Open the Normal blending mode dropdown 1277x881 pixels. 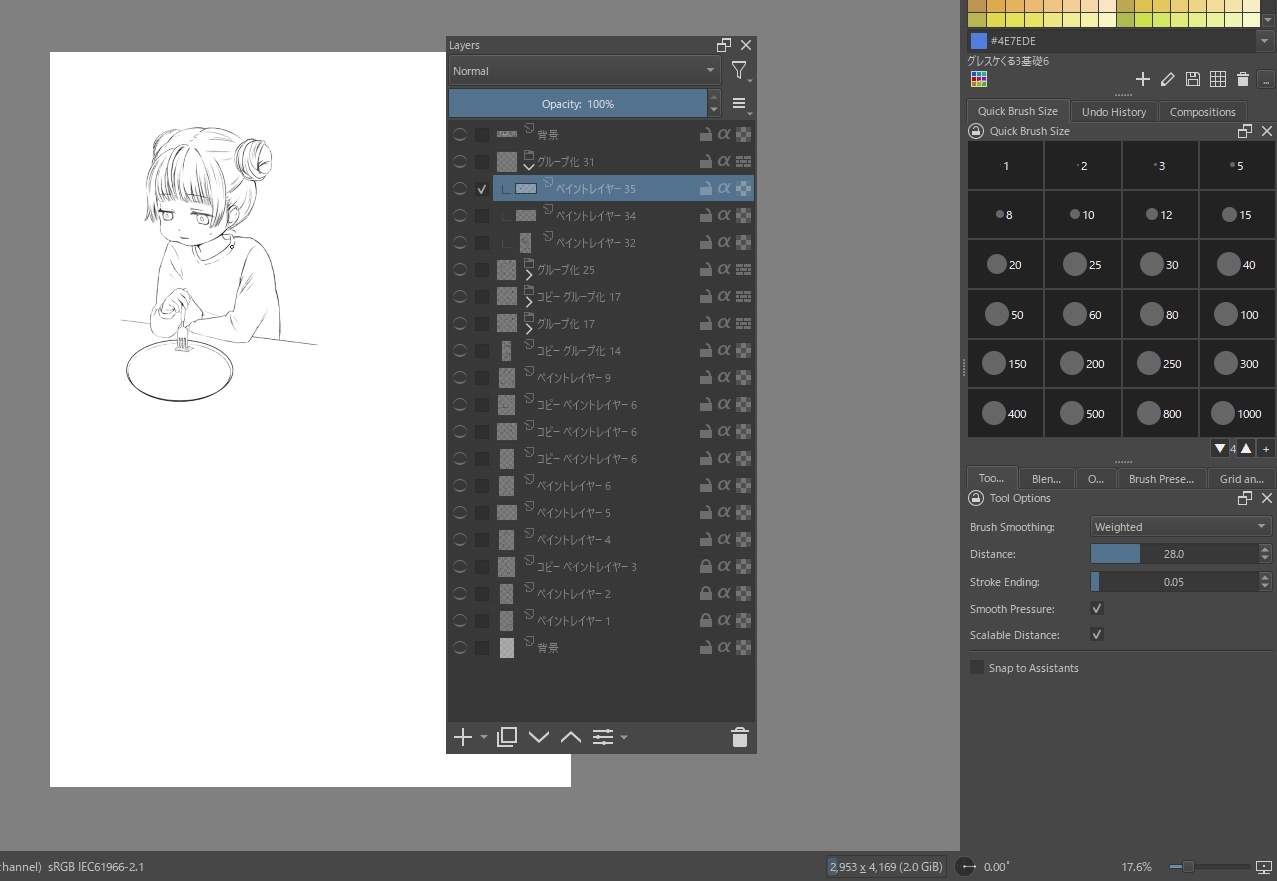pos(584,71)
